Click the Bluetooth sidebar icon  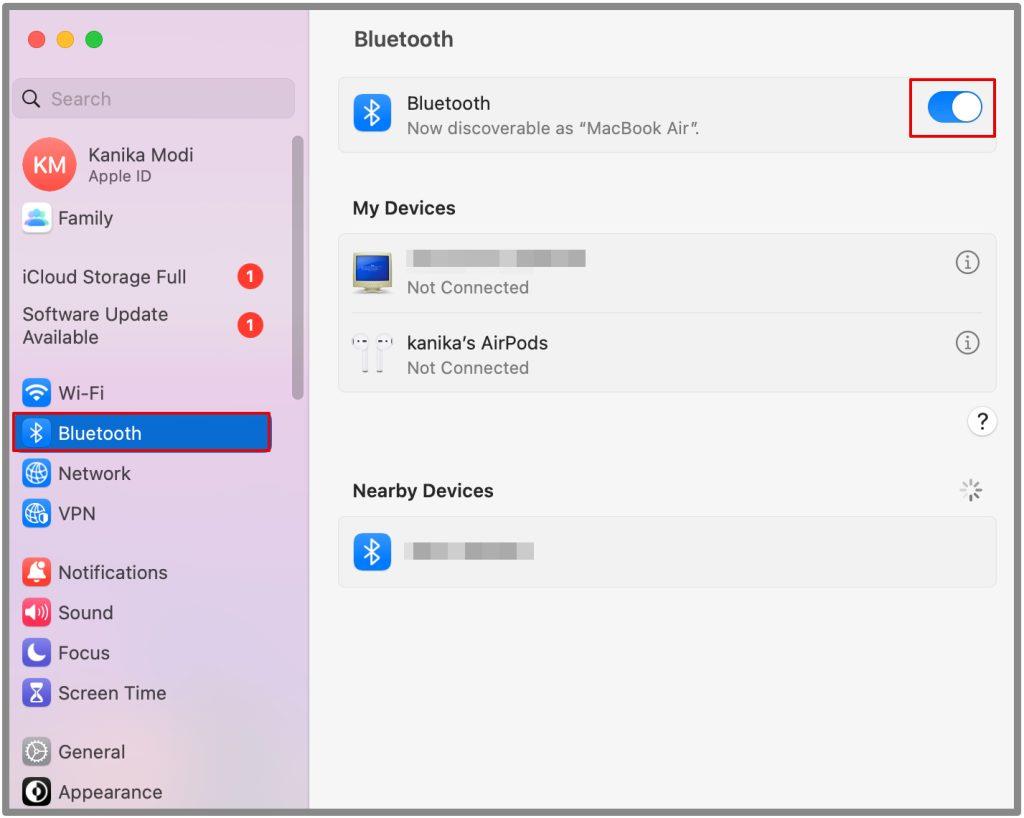pyautogui.click(x=37, y=433)
